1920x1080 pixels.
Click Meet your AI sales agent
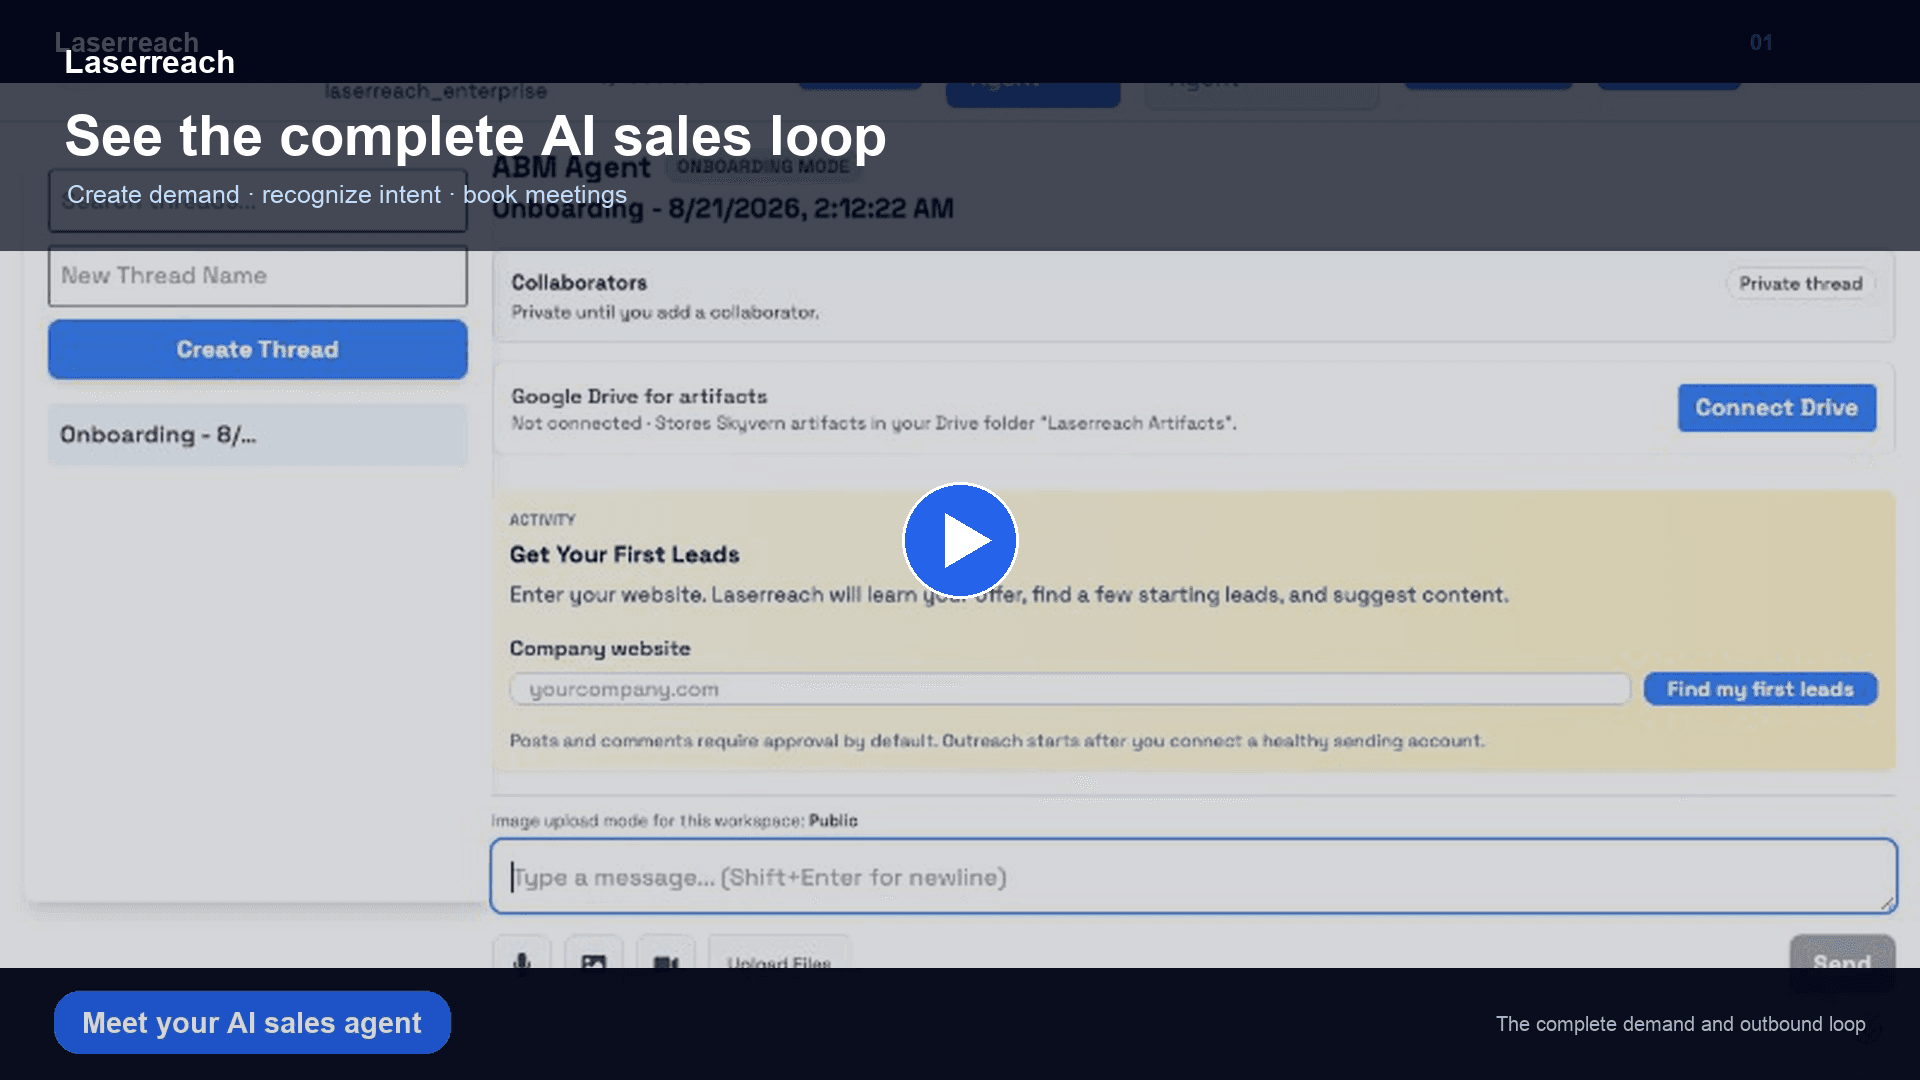pos(252,1022)
